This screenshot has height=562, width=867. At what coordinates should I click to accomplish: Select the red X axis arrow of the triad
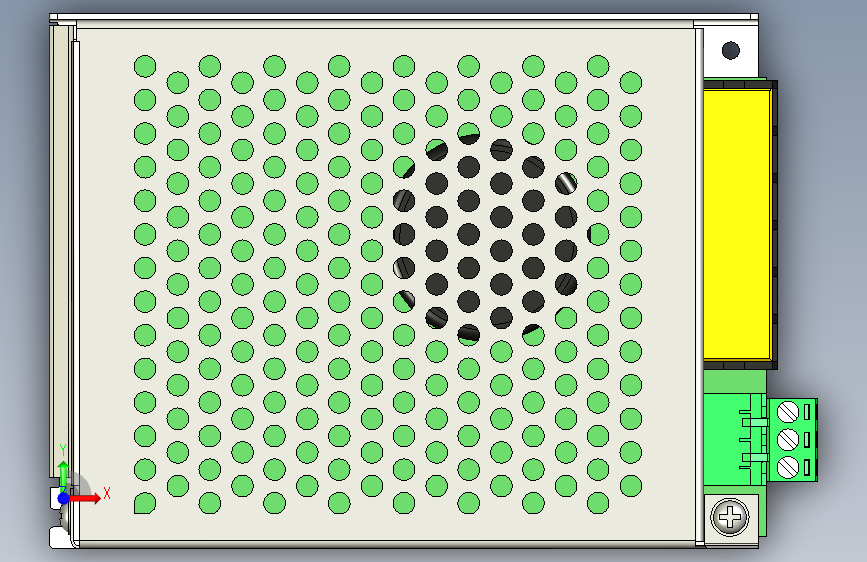tap(84, 498)
